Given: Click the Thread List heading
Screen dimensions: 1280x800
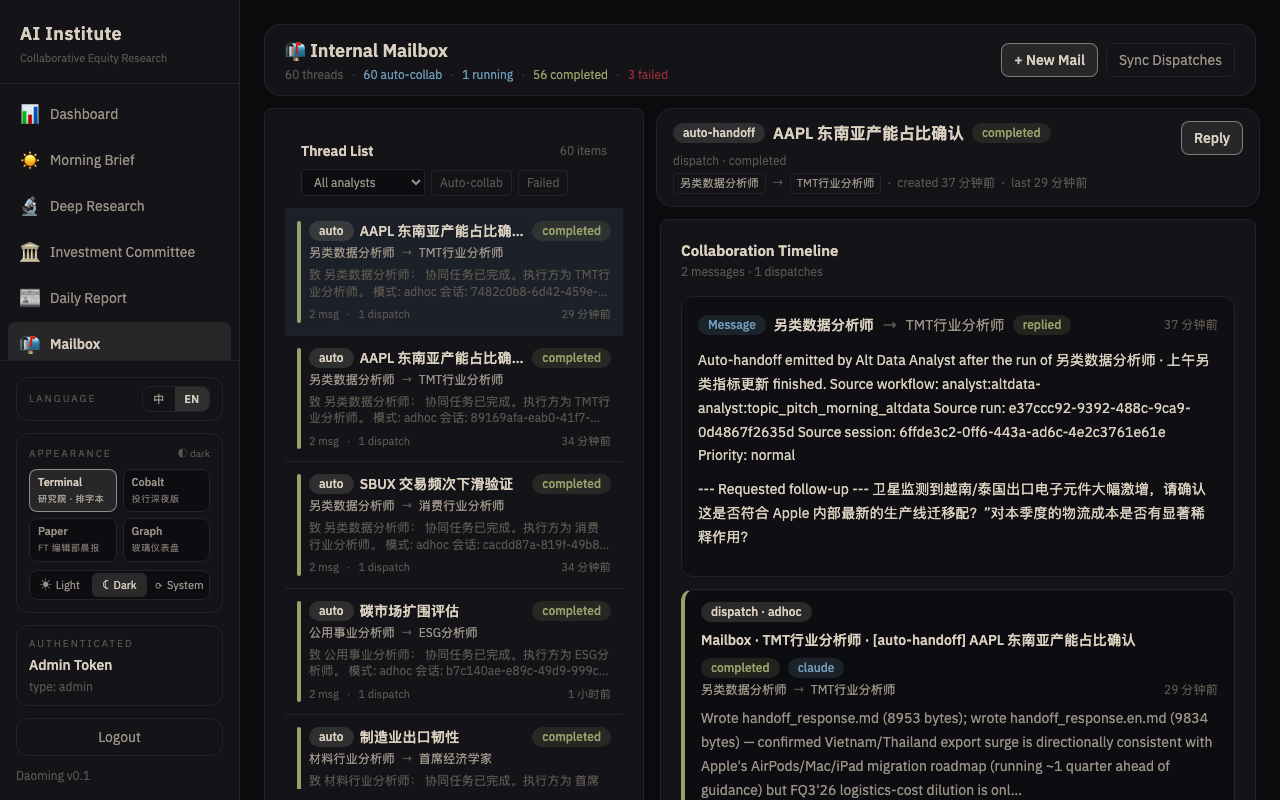Looking at the screenshot, I should (x=337, y=151).
